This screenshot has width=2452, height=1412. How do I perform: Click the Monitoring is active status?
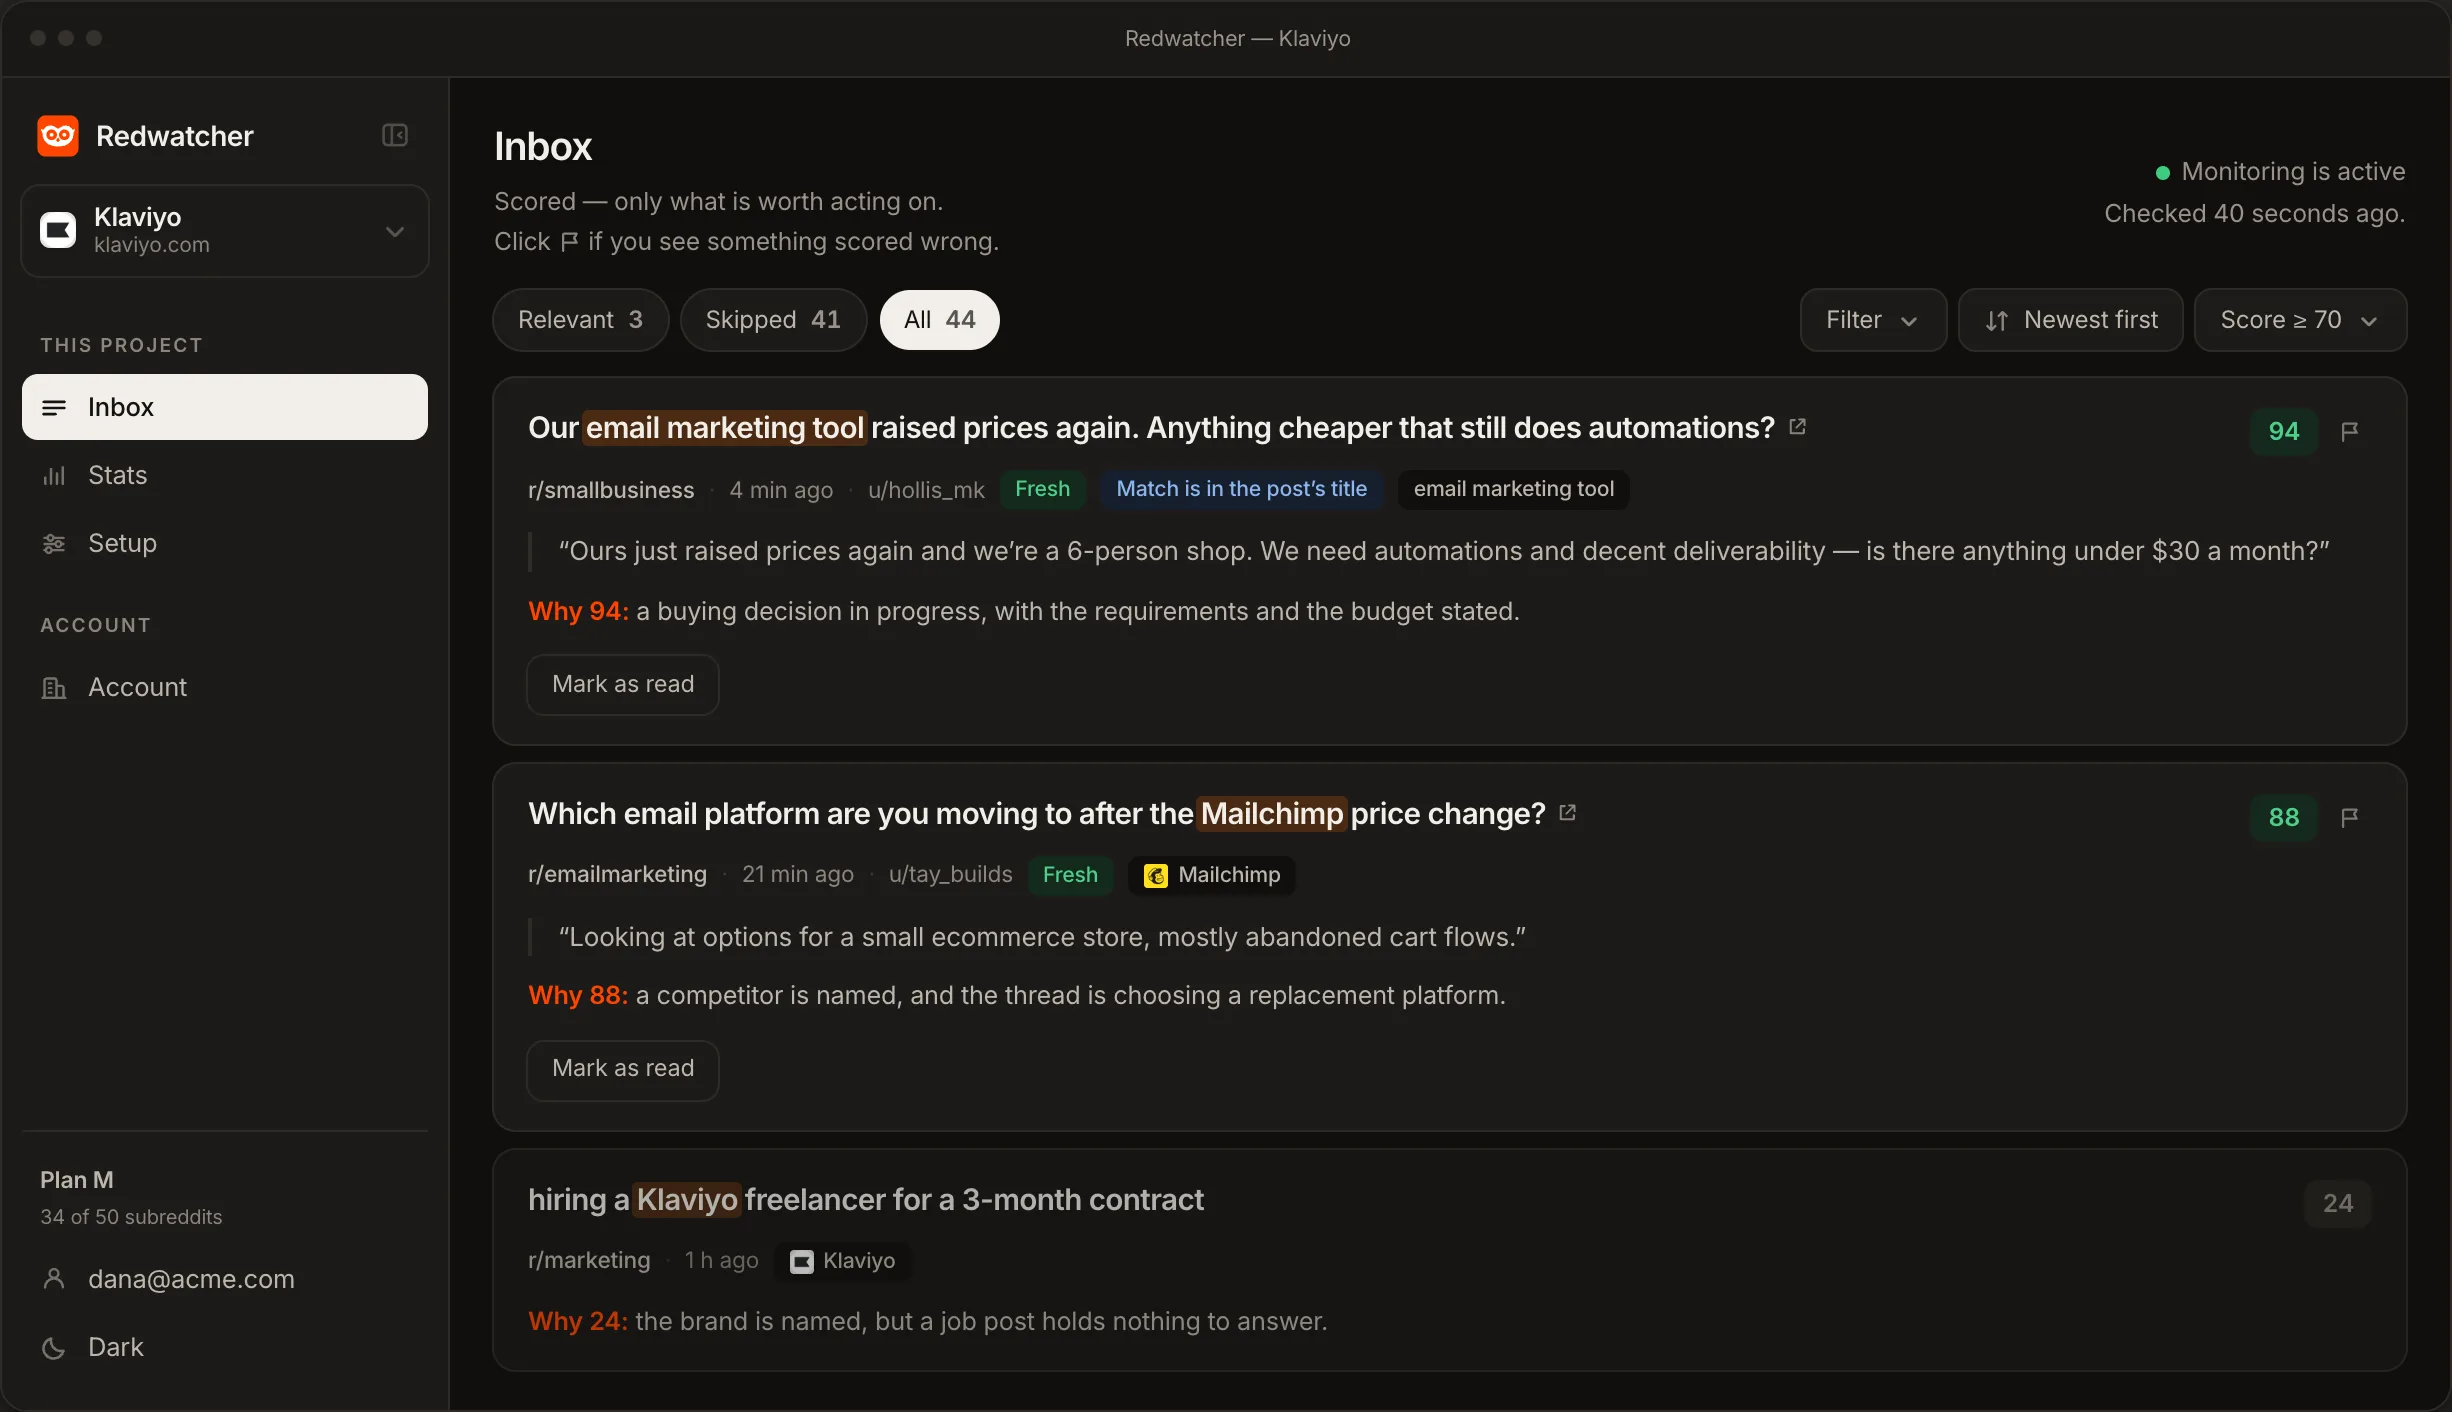click(x=2280, y=172)
